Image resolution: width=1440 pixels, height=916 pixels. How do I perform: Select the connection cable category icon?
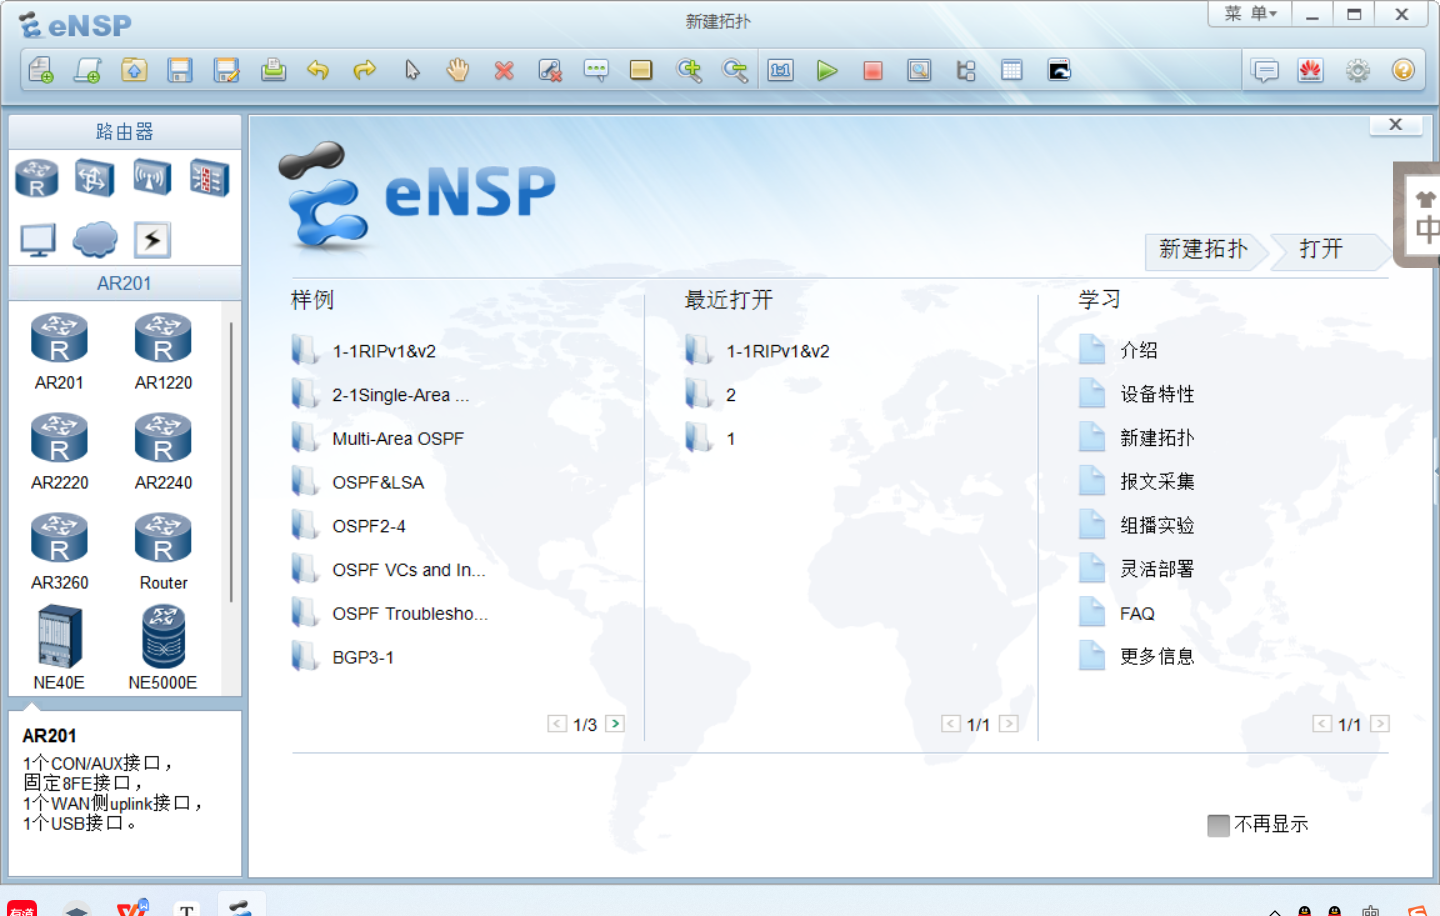pos(152,240)
